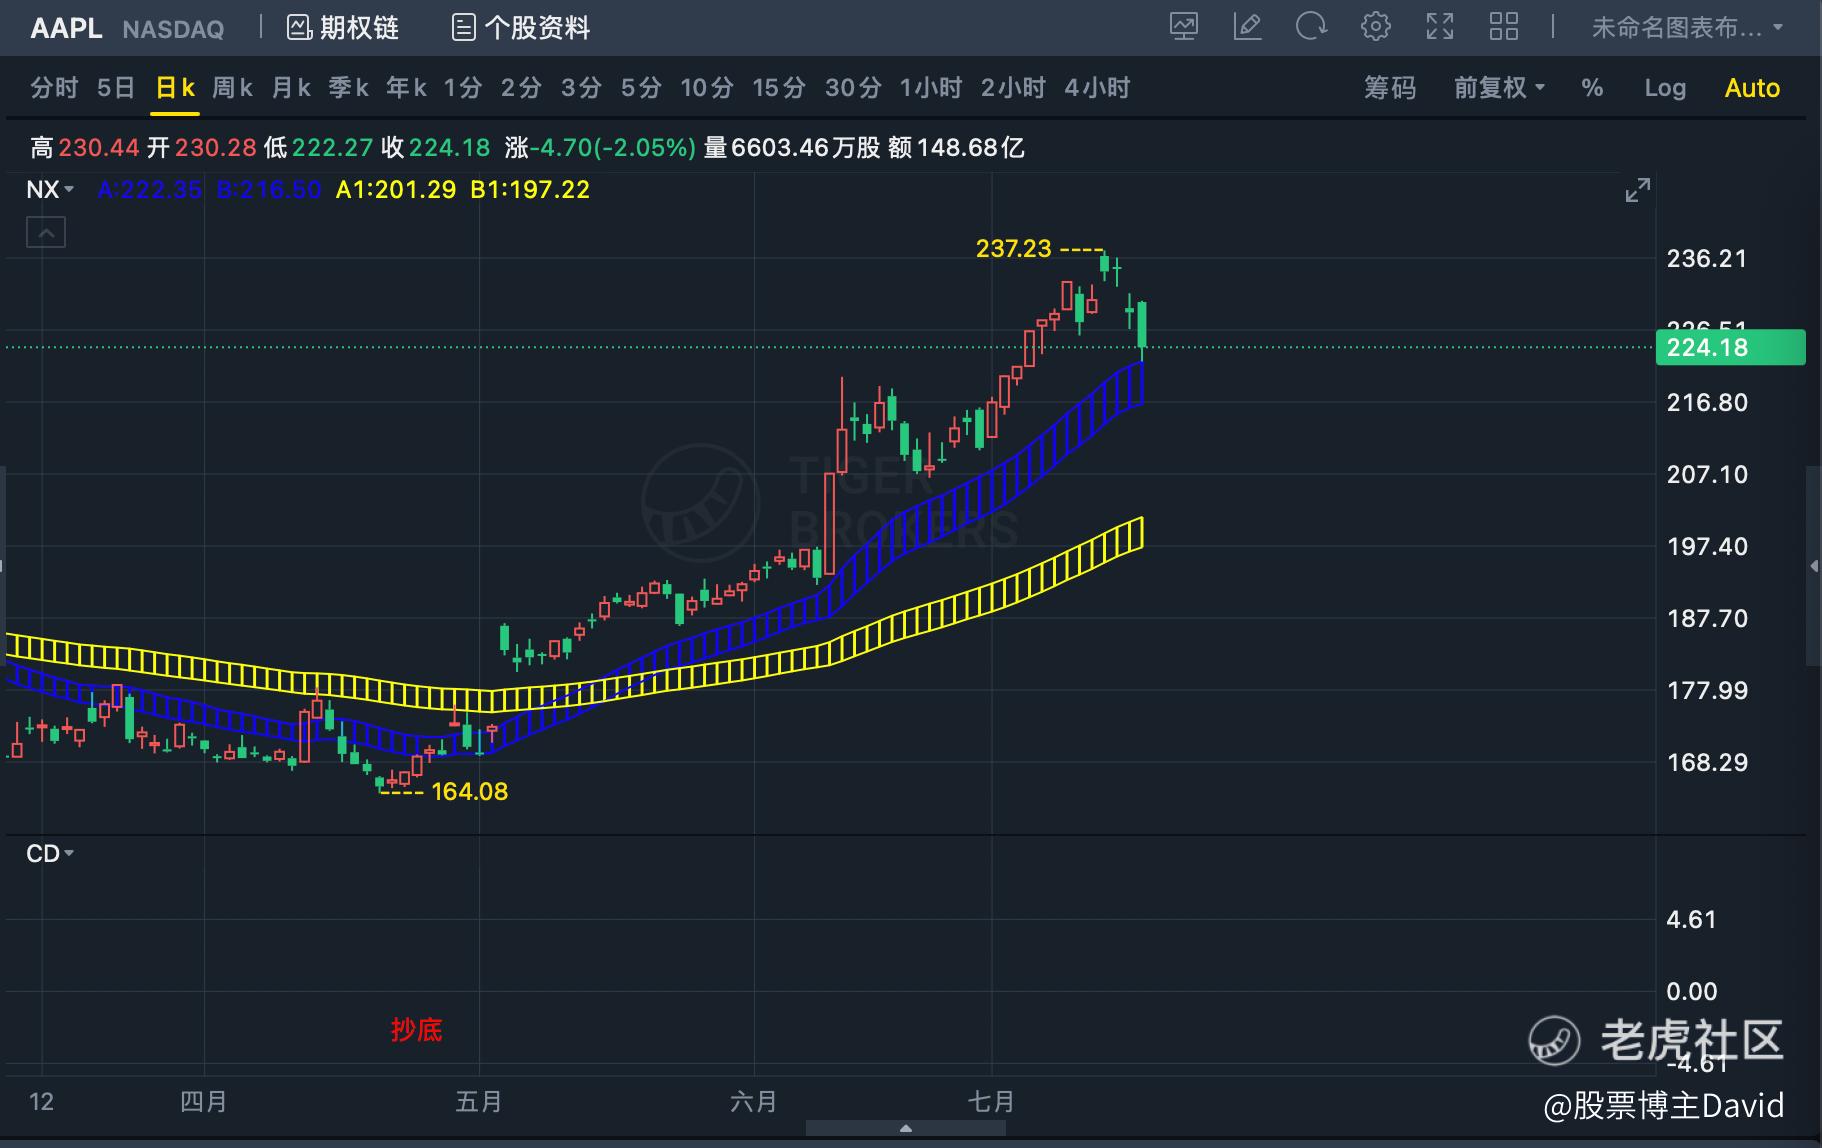Choose the 15分 interval
The width and height of the screenshot is (1822, 1148).
point(779,88)
